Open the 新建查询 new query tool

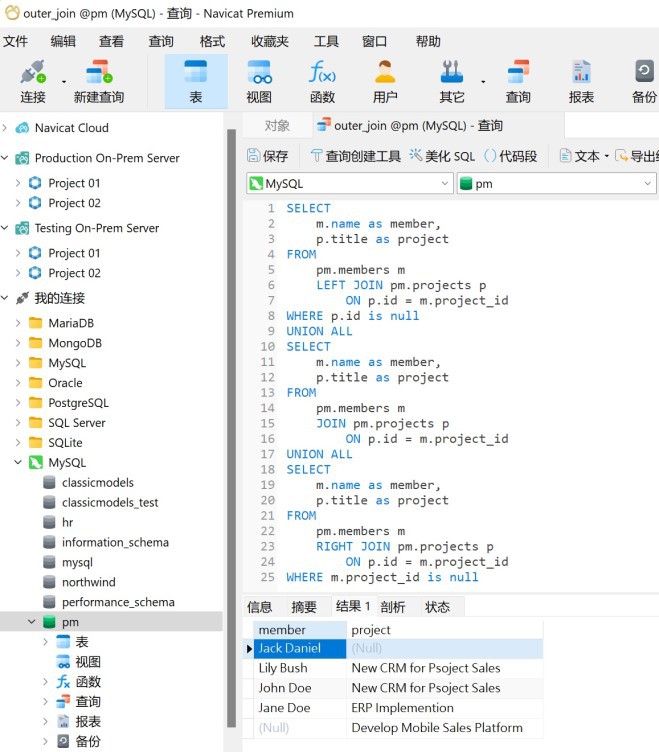(x=99, y=82)
